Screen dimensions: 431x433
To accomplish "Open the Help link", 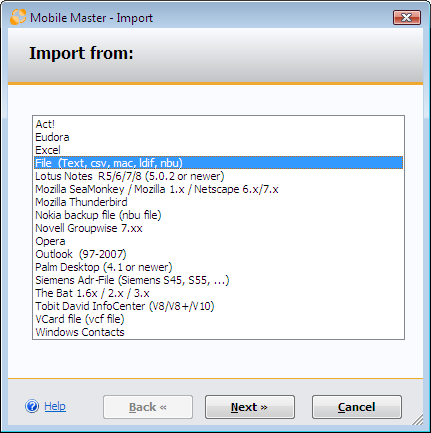I will click(55, 406).
